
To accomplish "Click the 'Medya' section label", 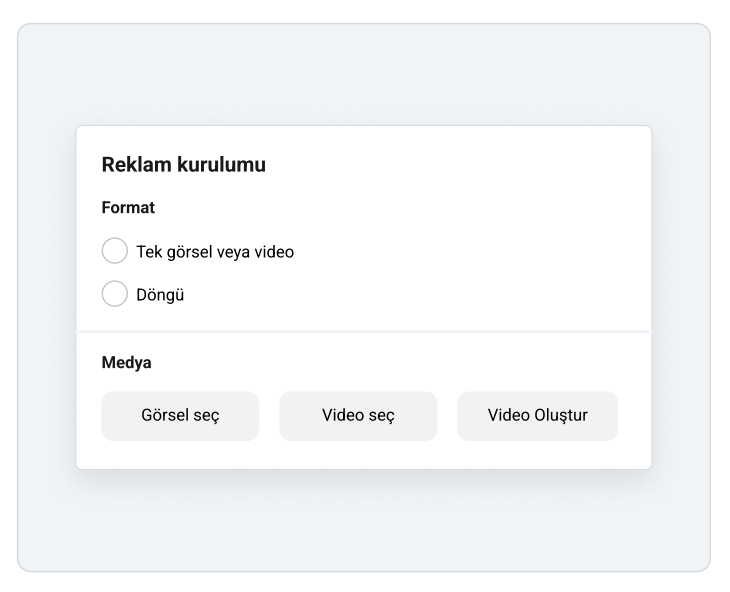I will (x=127, y=363).
